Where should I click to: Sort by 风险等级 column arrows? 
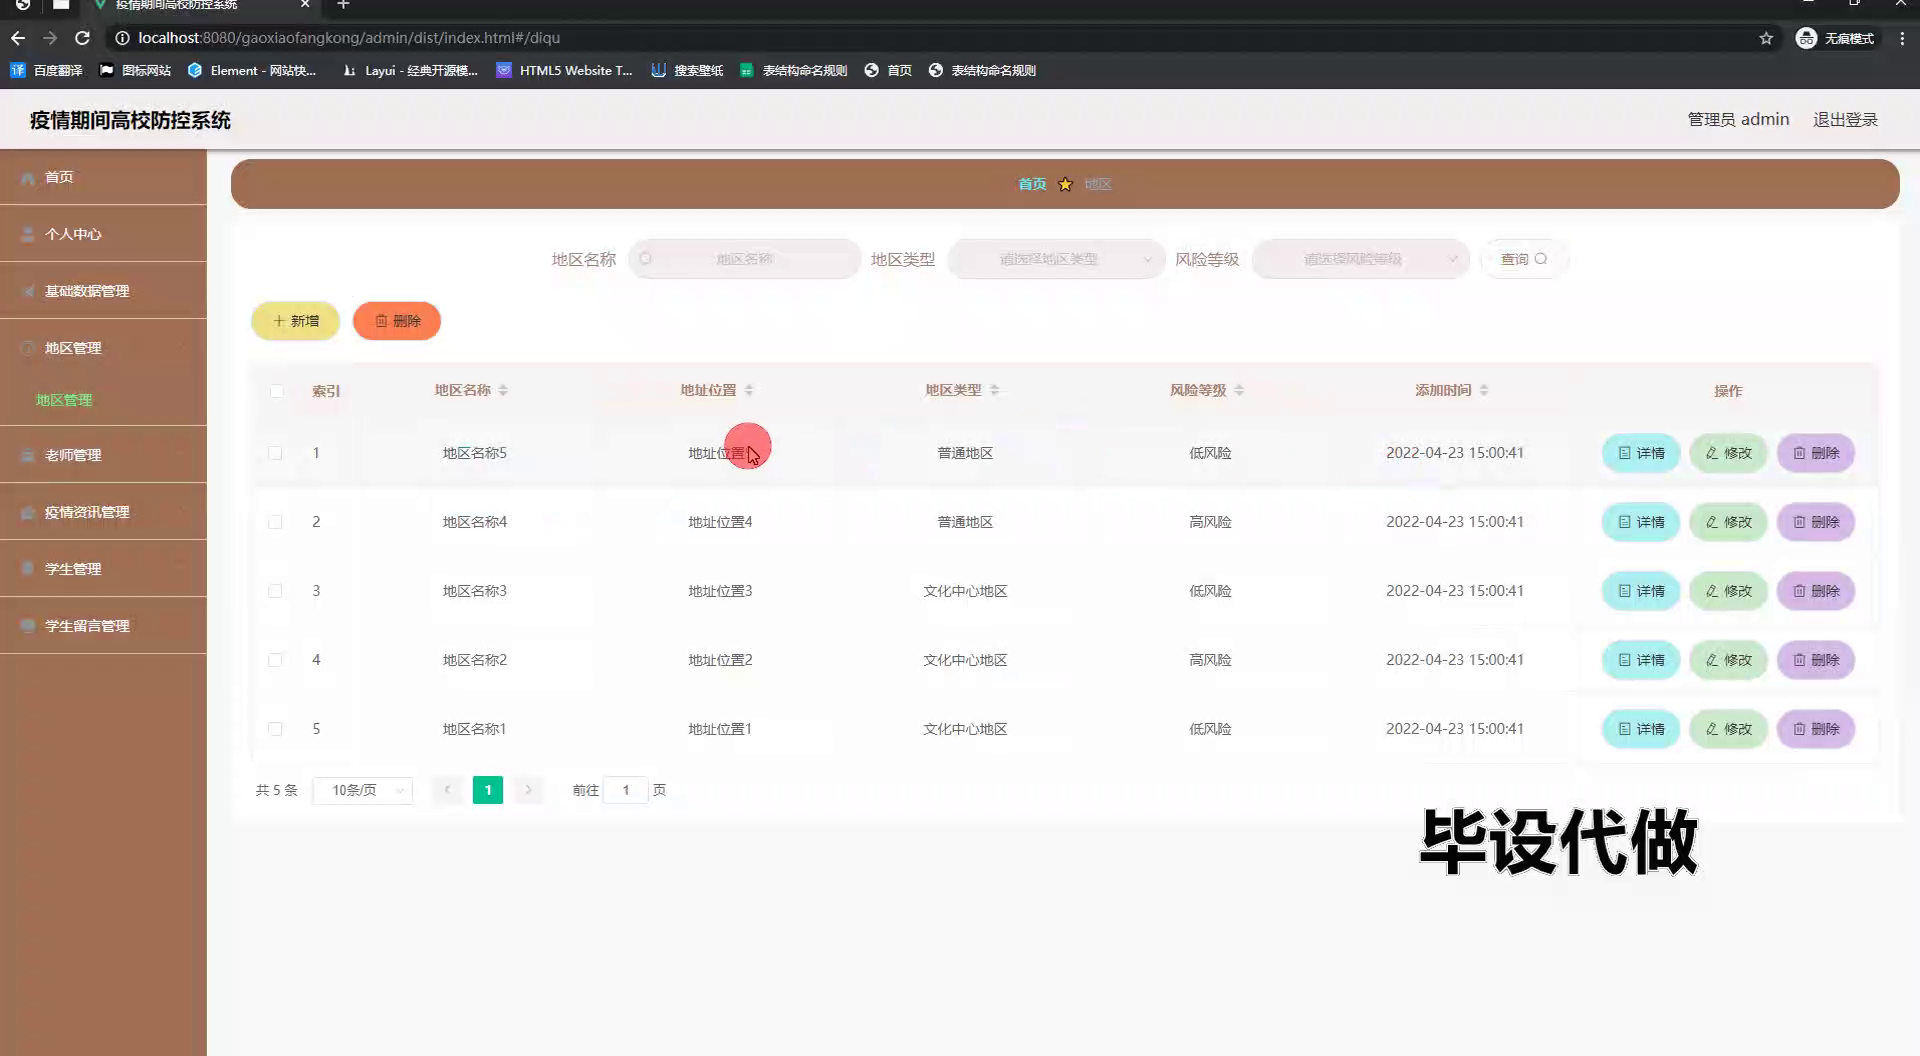pos(1239,390)
